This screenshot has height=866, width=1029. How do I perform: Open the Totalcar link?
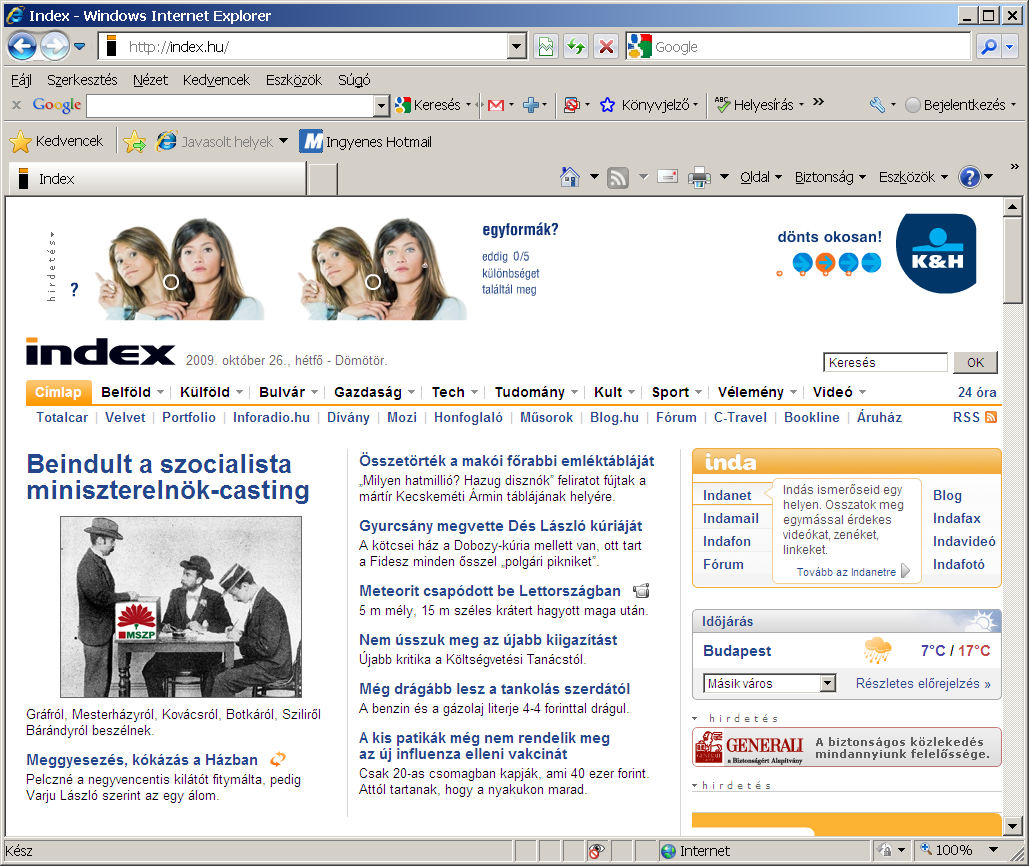[x=62, y=417]
